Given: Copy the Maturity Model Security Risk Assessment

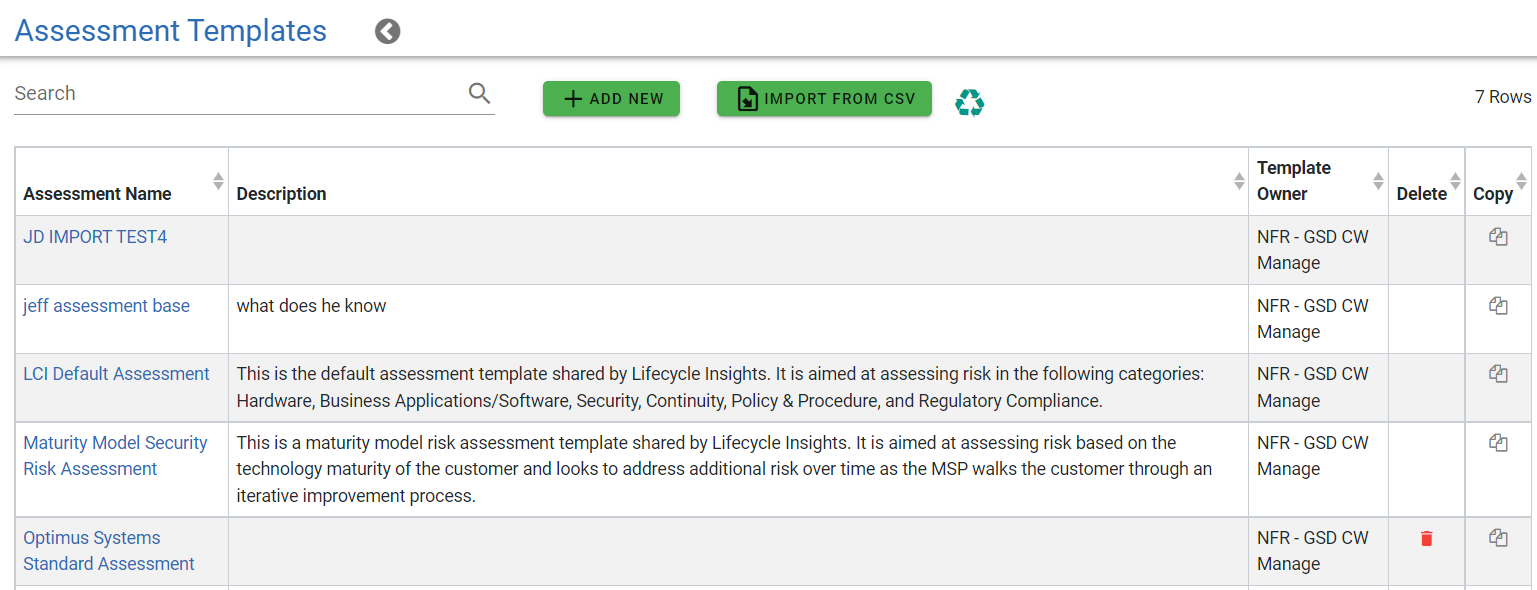Looking at the screenshot, I should pyautogui.click(x=1498, y=441).
